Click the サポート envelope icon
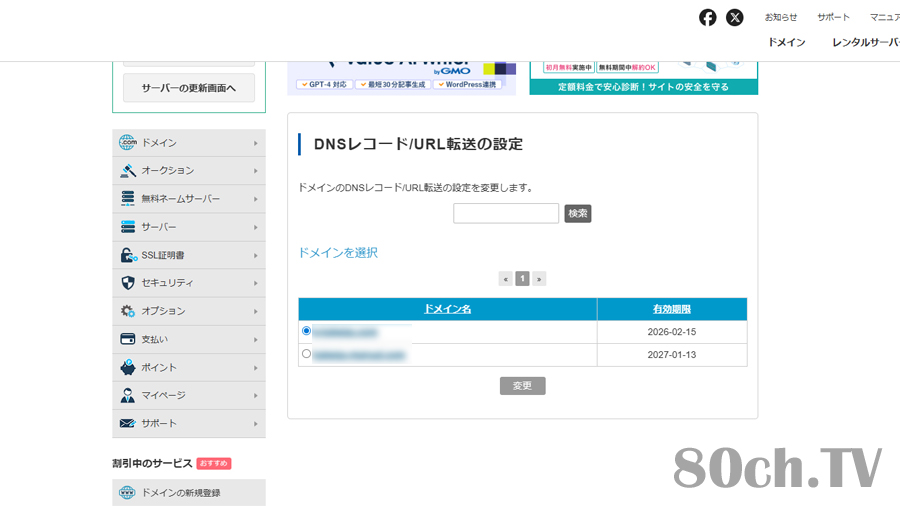The height and width of the screenshot is (506, 900). coord(127,423)
